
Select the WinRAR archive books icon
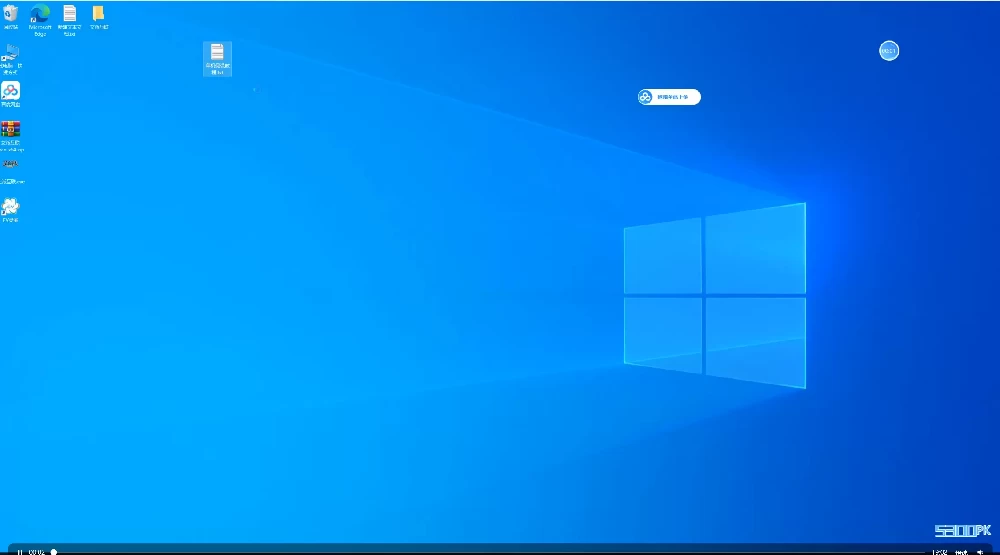pos(11,136)
